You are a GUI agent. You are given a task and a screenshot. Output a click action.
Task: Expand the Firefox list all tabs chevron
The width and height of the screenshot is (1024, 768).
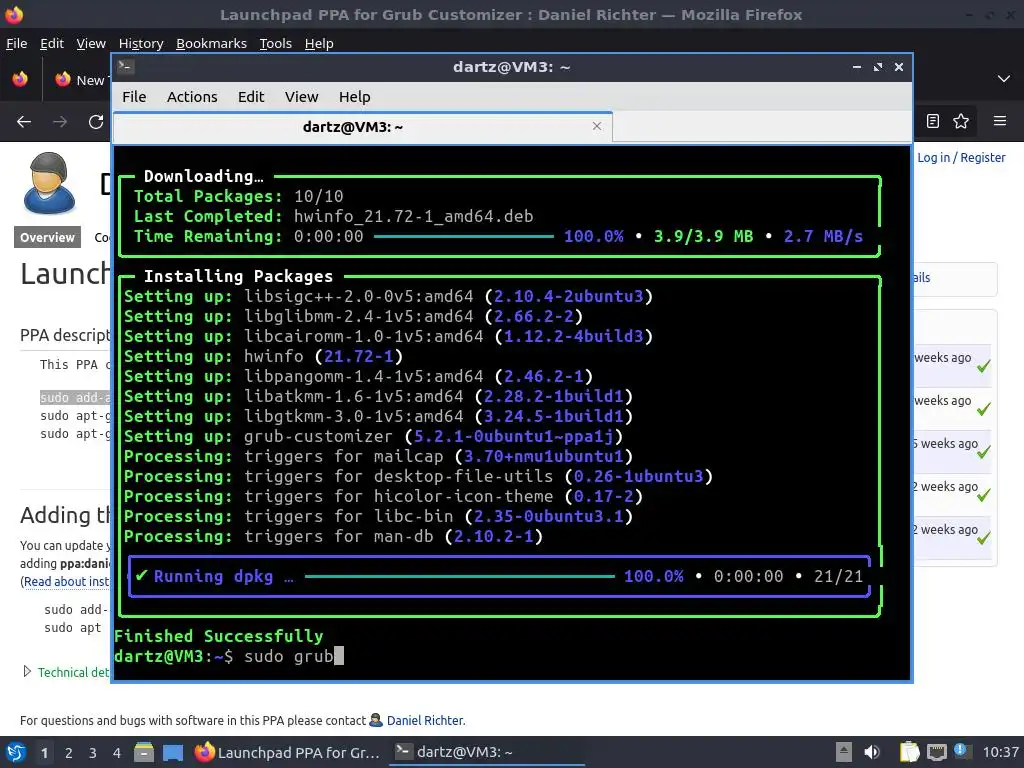pos(1004,79)
